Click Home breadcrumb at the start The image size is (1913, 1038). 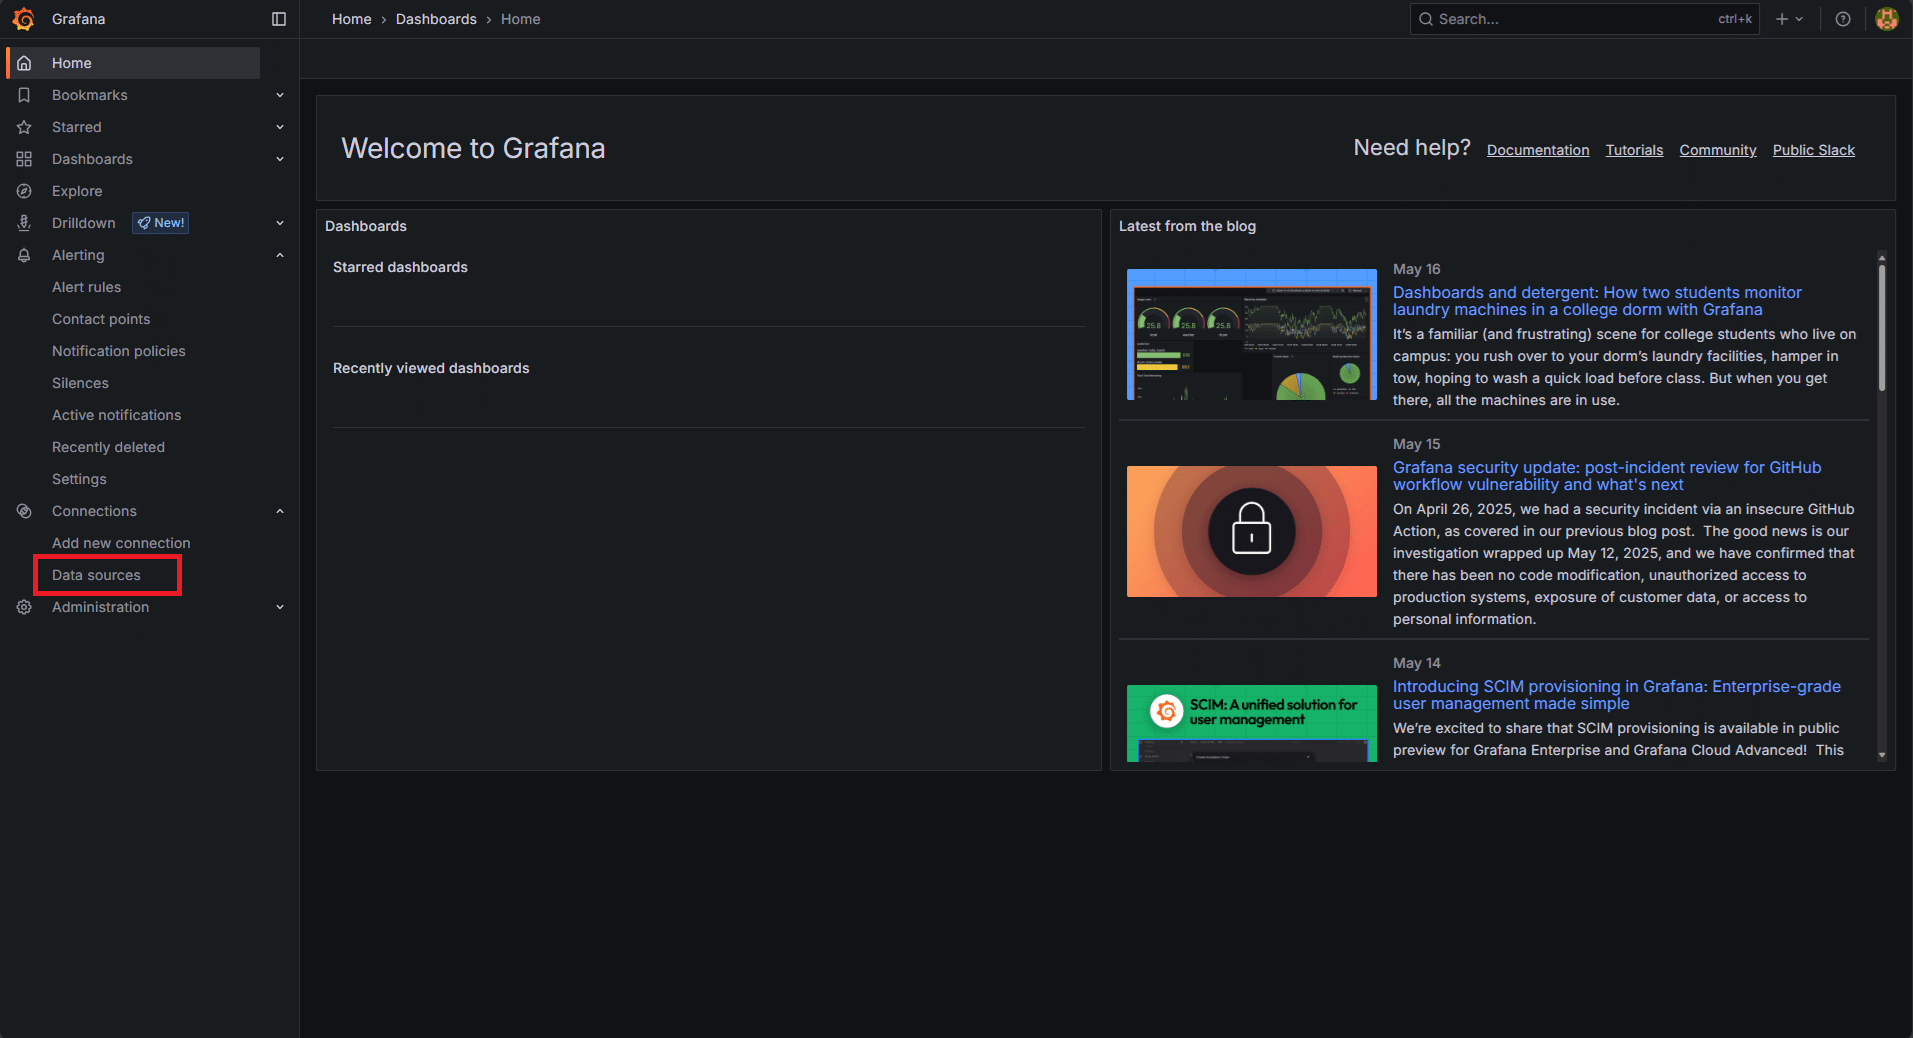click(351, 19)
